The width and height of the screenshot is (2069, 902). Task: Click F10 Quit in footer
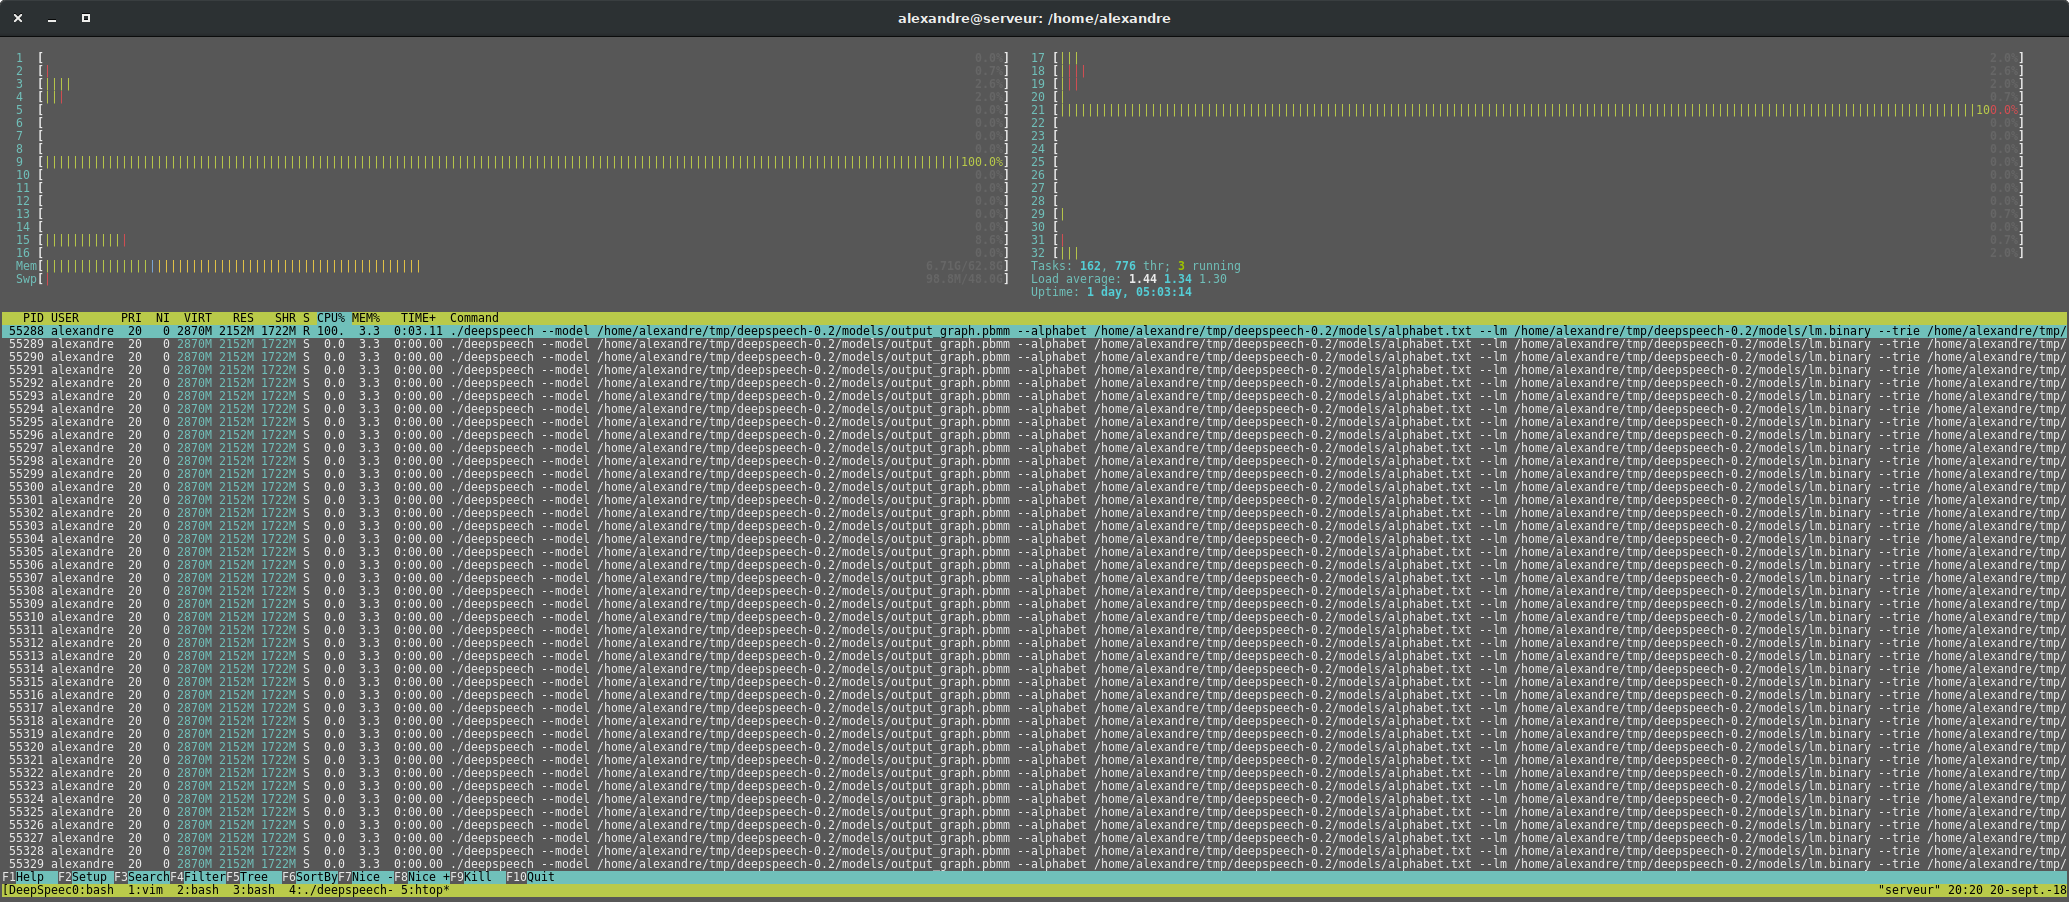click(x=530, y=877)
